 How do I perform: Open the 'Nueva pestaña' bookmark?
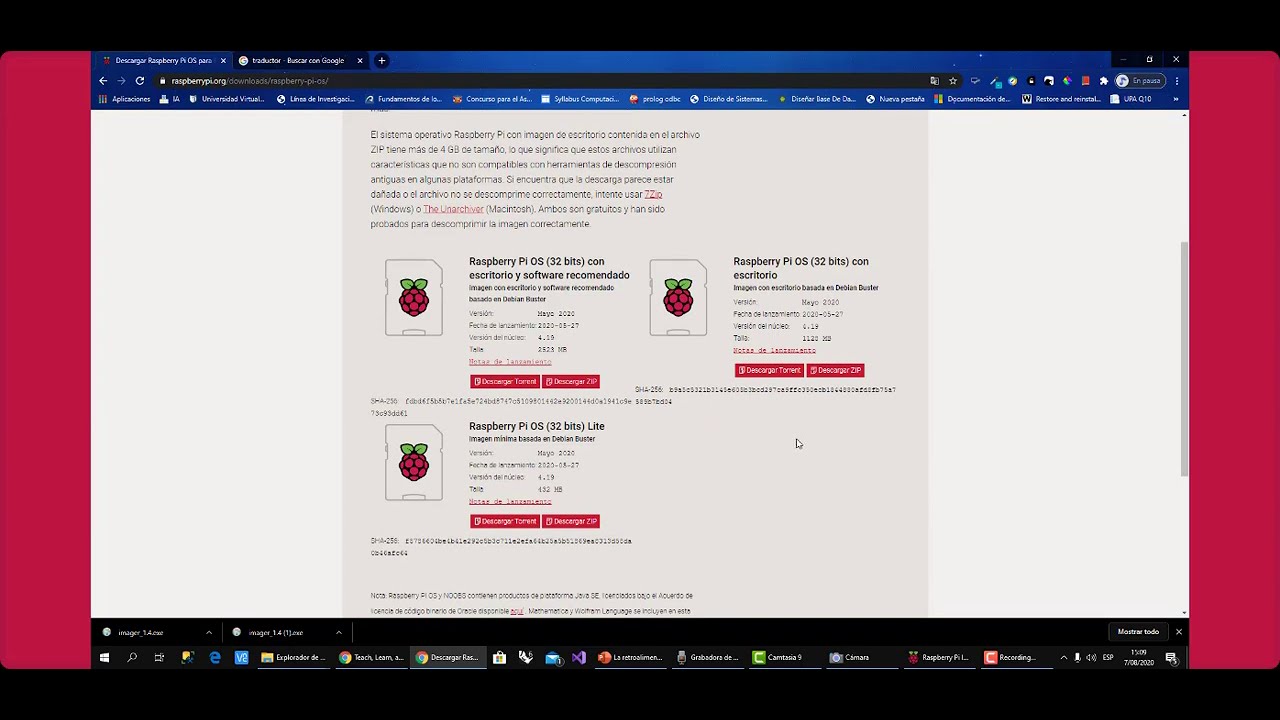[895, 99]
